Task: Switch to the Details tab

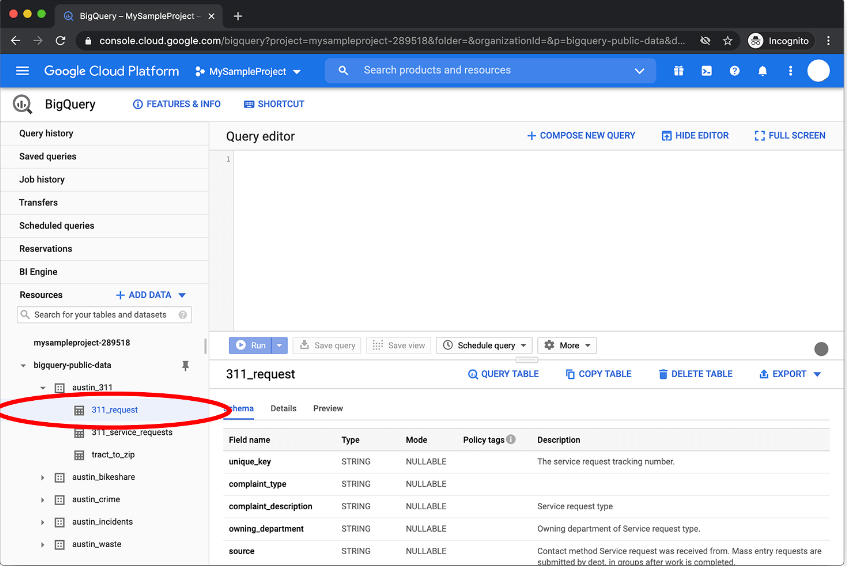Action: 283,408
